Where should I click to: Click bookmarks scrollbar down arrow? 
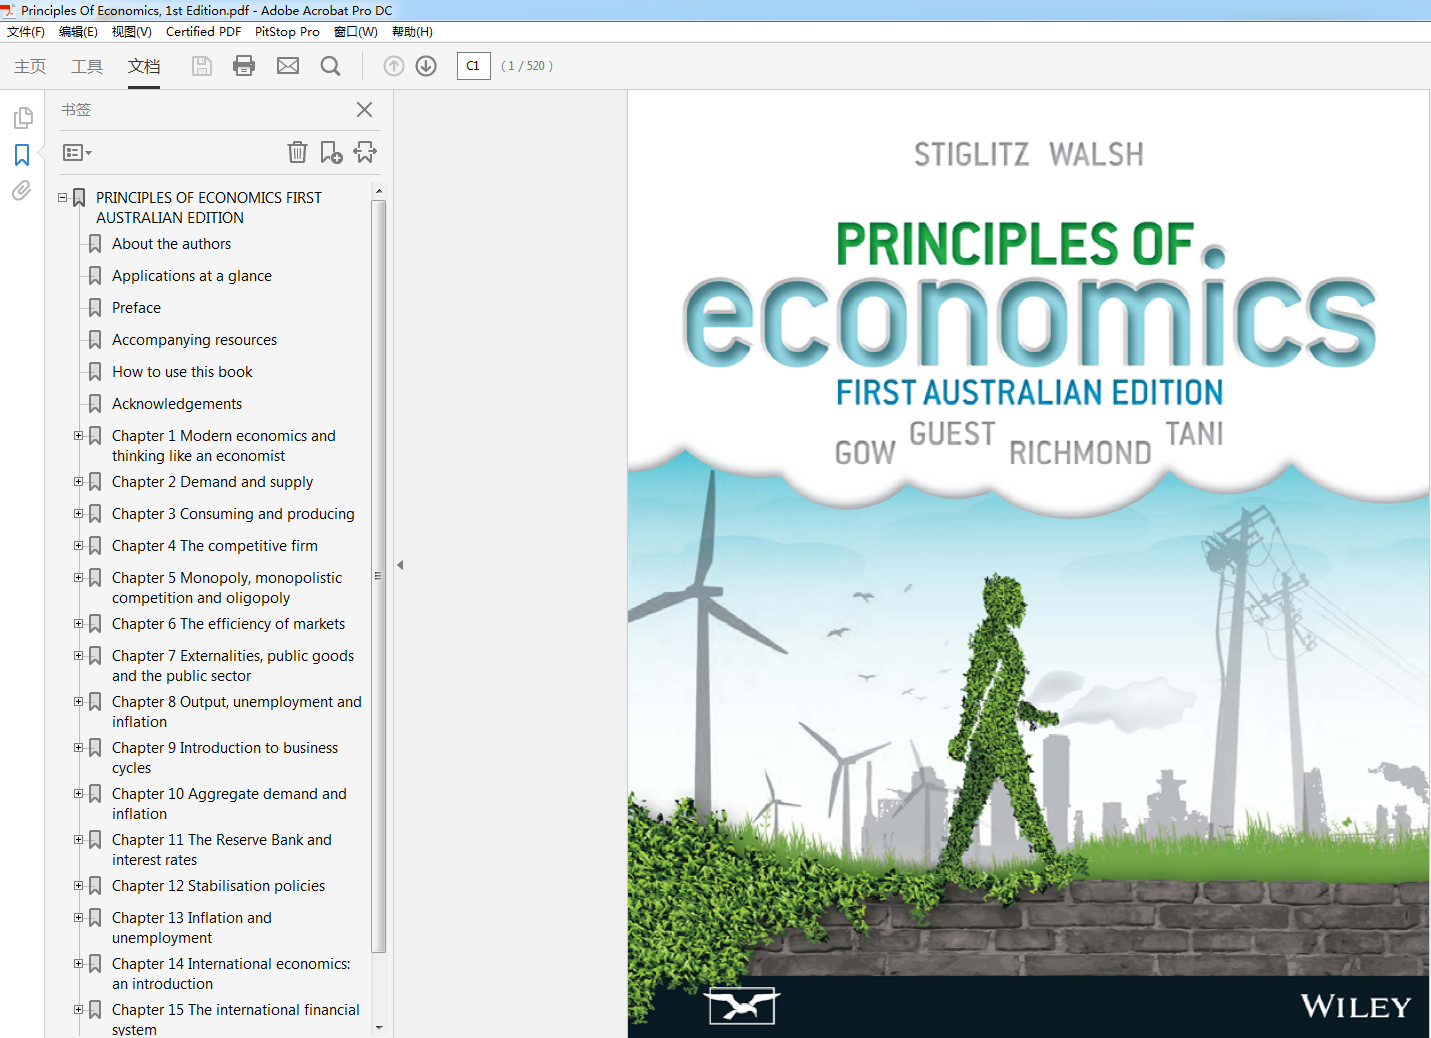378,1027
